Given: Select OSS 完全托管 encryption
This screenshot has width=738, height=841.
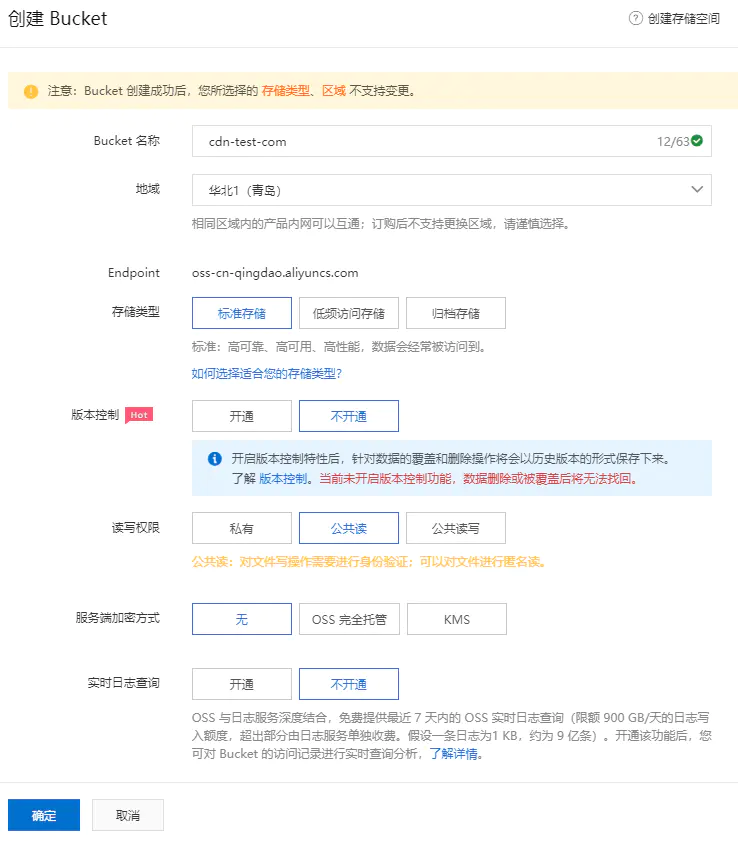Looking at the screenshot, I should point(349,619).
